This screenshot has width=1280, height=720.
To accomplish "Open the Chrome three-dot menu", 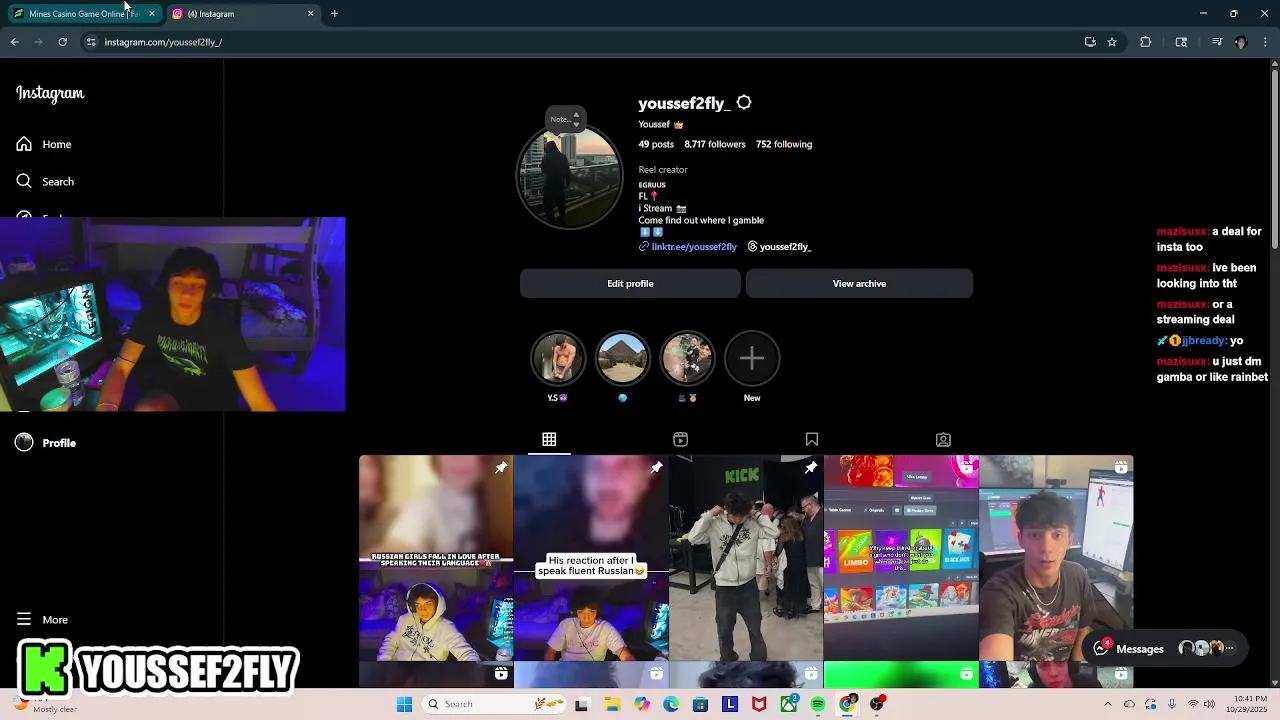I will coord(1266,42).
